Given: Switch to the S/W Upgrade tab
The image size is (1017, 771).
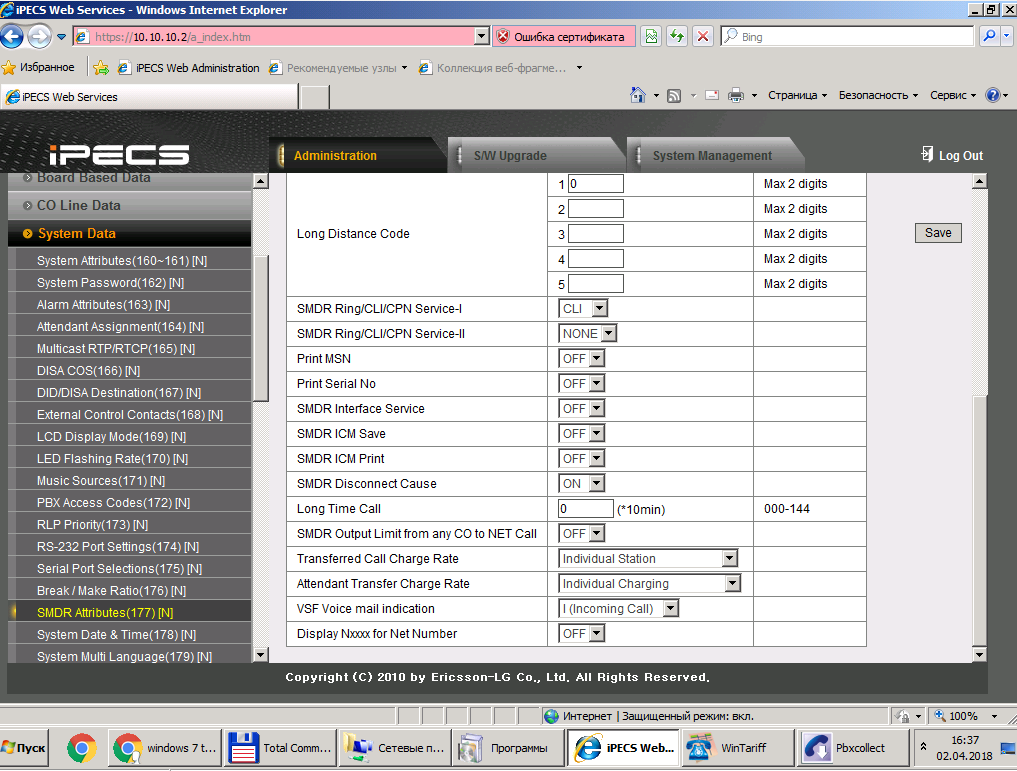Looking at the screenshot, I should pos(510,156).
